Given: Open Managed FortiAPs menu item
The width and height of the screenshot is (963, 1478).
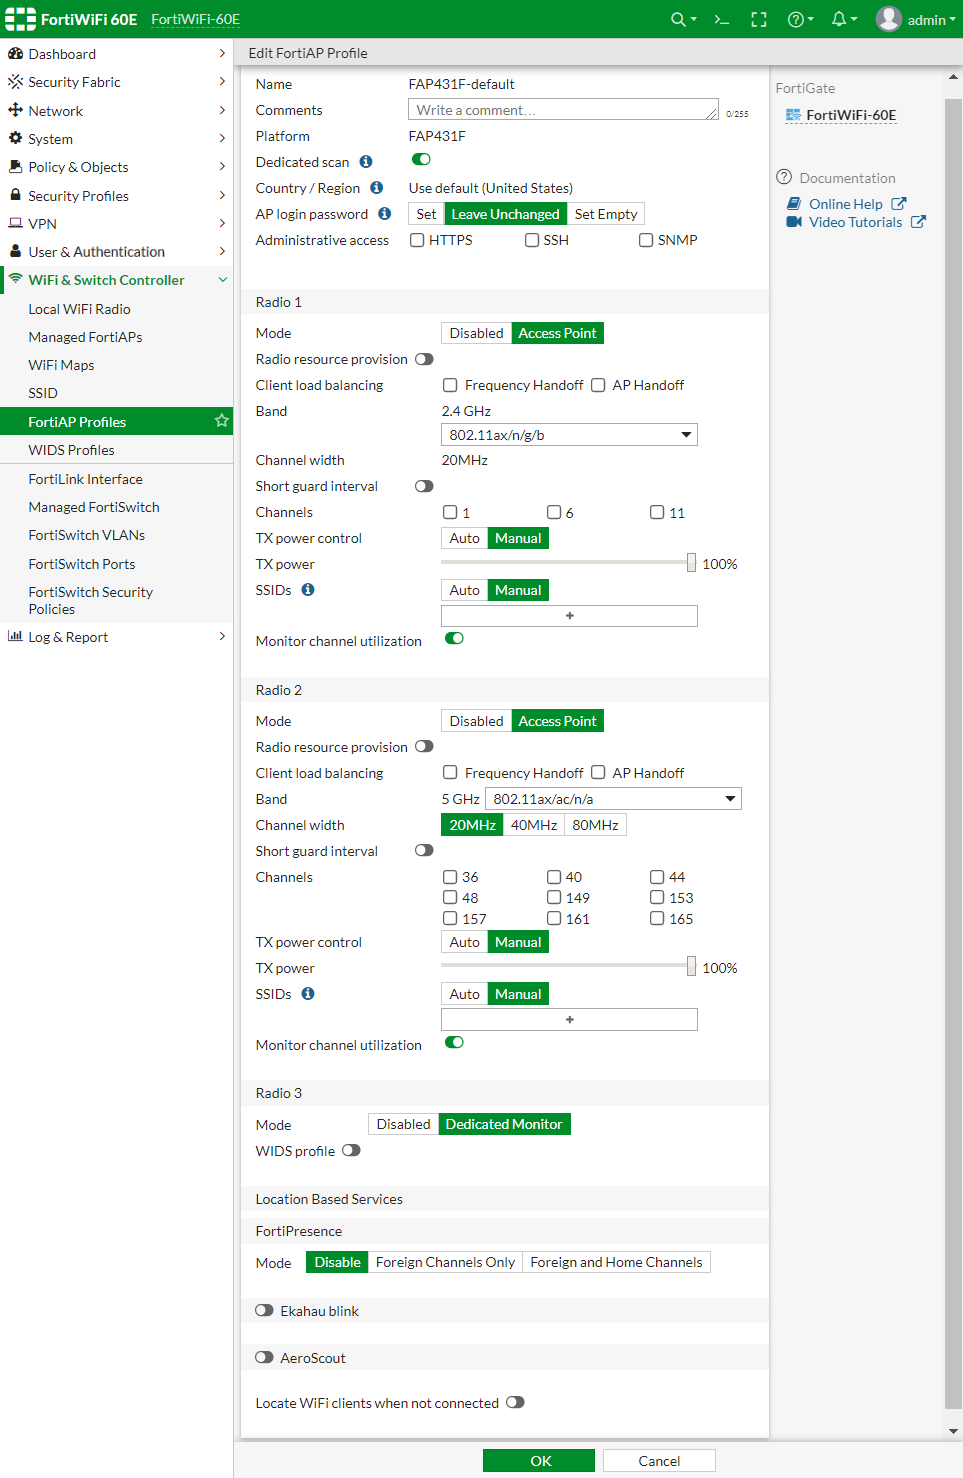Looking at the screenshot, I should coord(85,337).
